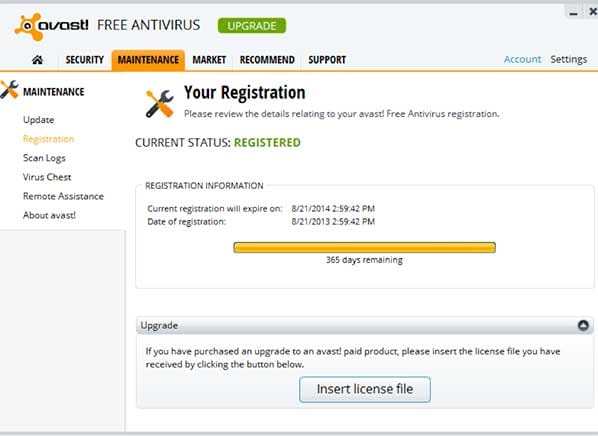
Task: Click the REGISTERED status text
Action: pyautogui.click(x=267, y=143)
